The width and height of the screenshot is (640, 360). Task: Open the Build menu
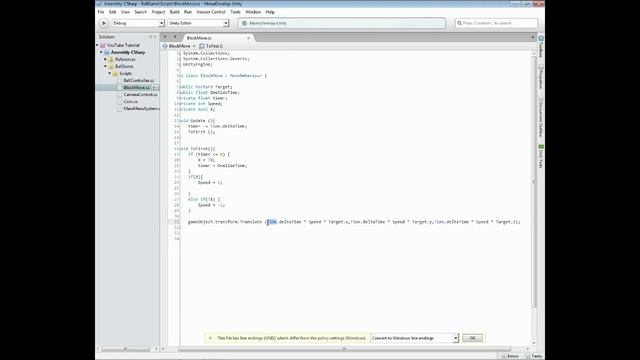point(174,12)
